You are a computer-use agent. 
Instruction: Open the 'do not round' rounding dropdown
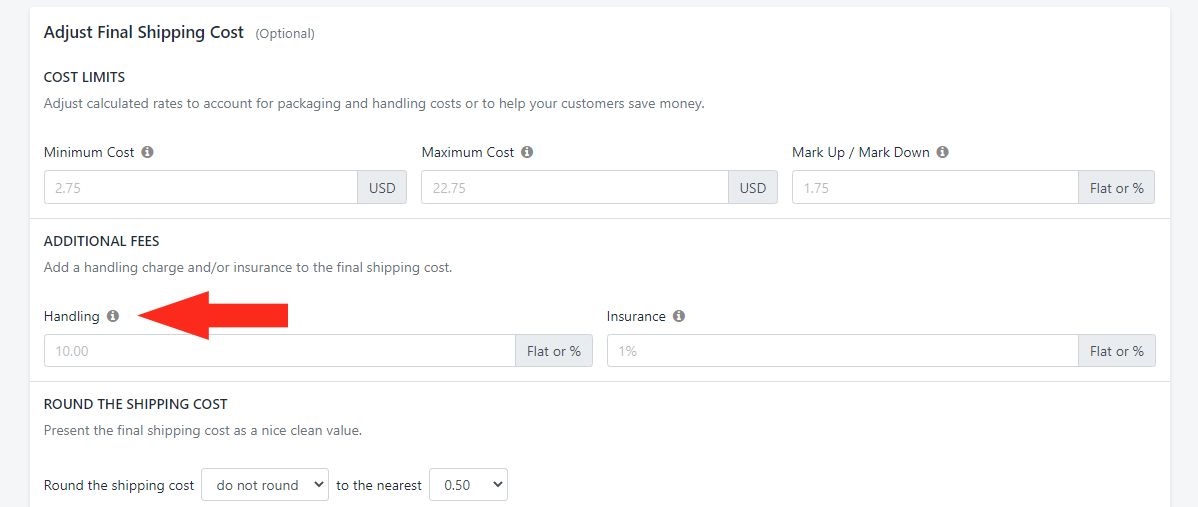265,485
